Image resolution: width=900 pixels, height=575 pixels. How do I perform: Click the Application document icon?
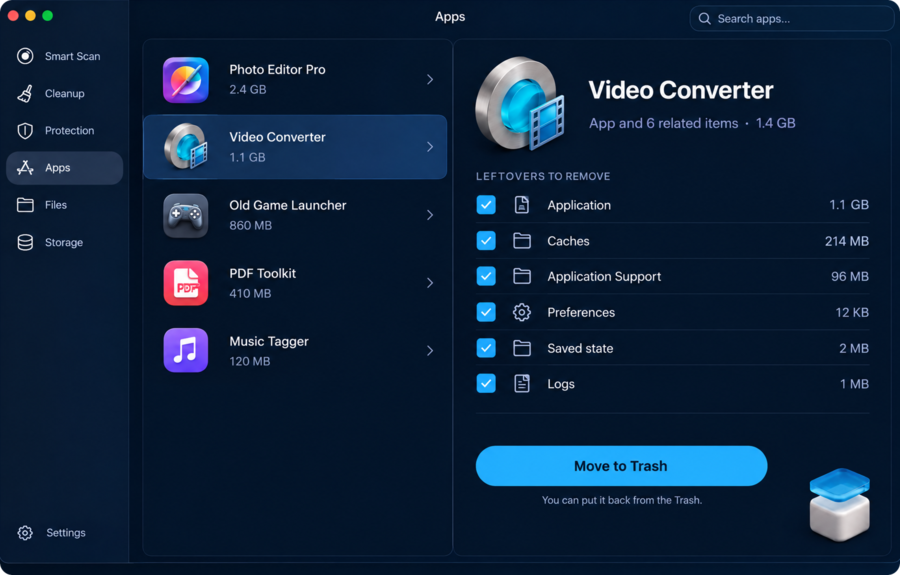point(521,205)
